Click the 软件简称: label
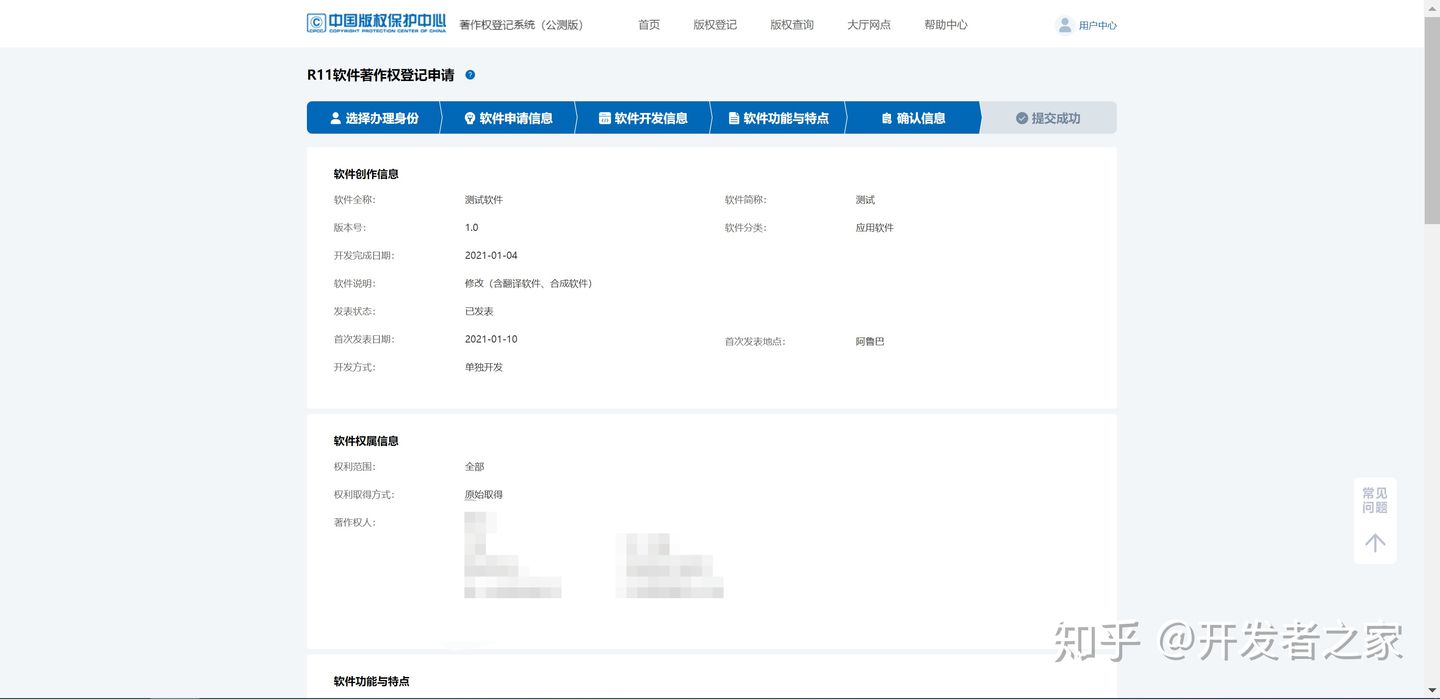This screenshot has height=699, width=1440. point(746,200)
